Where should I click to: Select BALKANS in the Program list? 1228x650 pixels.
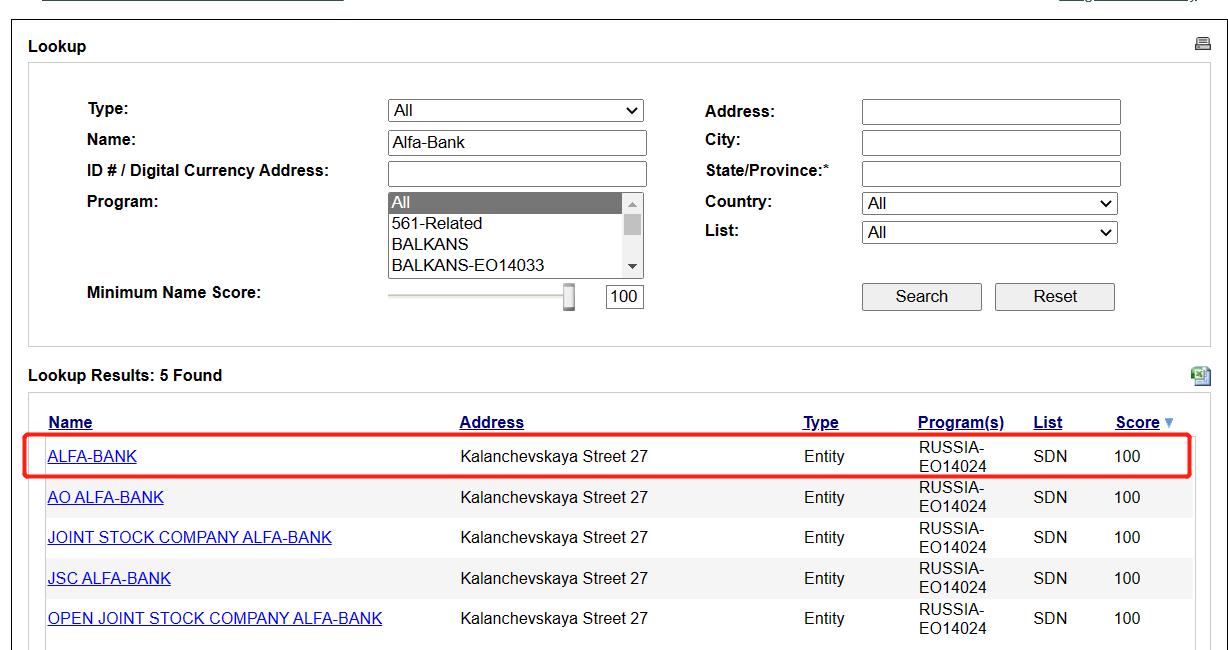coord(430,244)
